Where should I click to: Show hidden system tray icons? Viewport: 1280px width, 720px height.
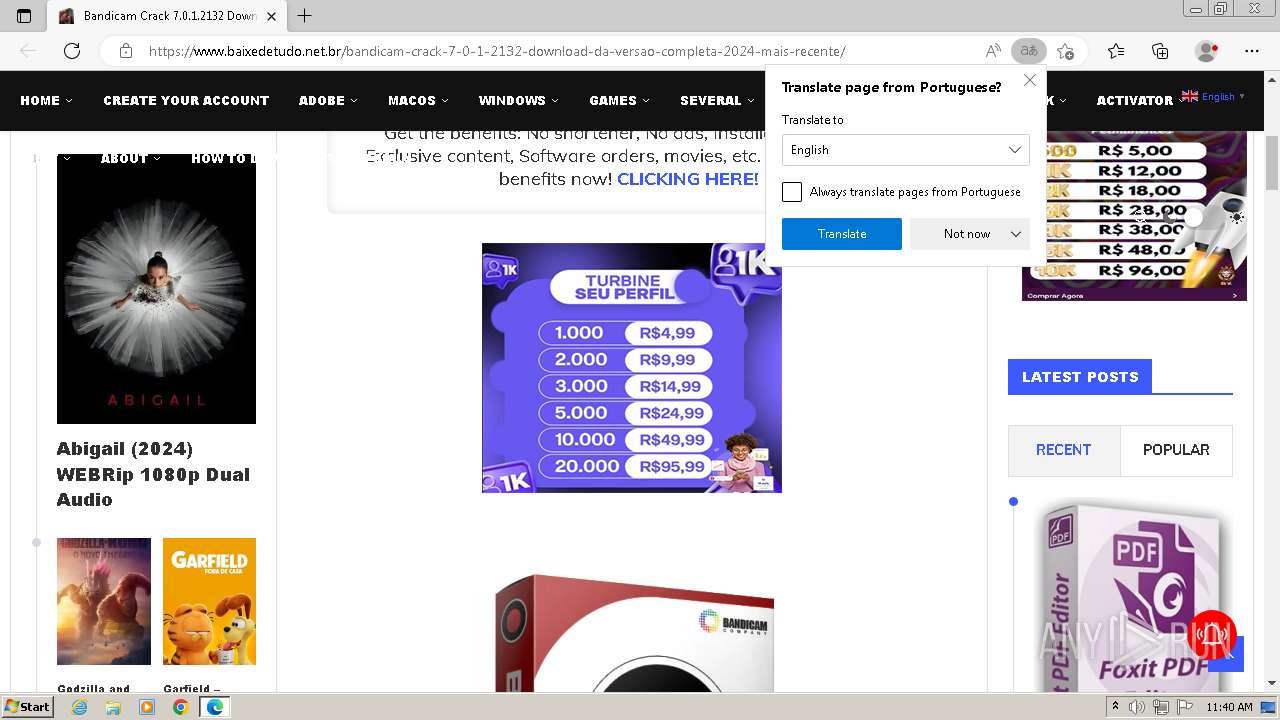click(1116, 707)
